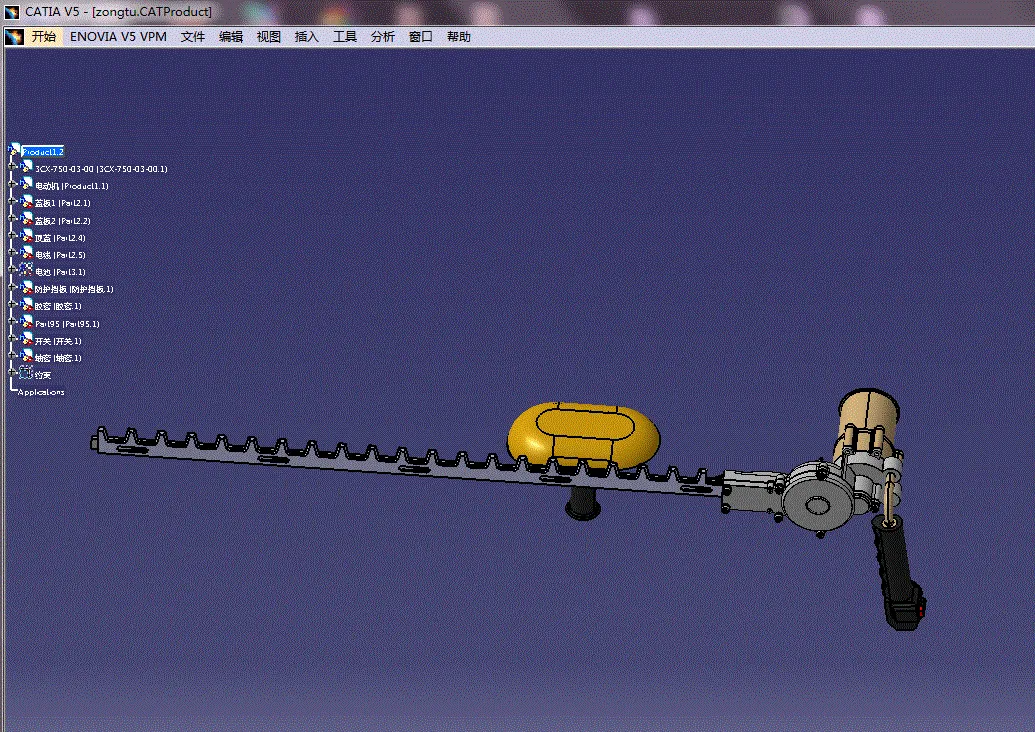Select the 顶盖 (Part2.4) label
Viewport: 1035px width, 732px height.
click(x=60, y=238)
